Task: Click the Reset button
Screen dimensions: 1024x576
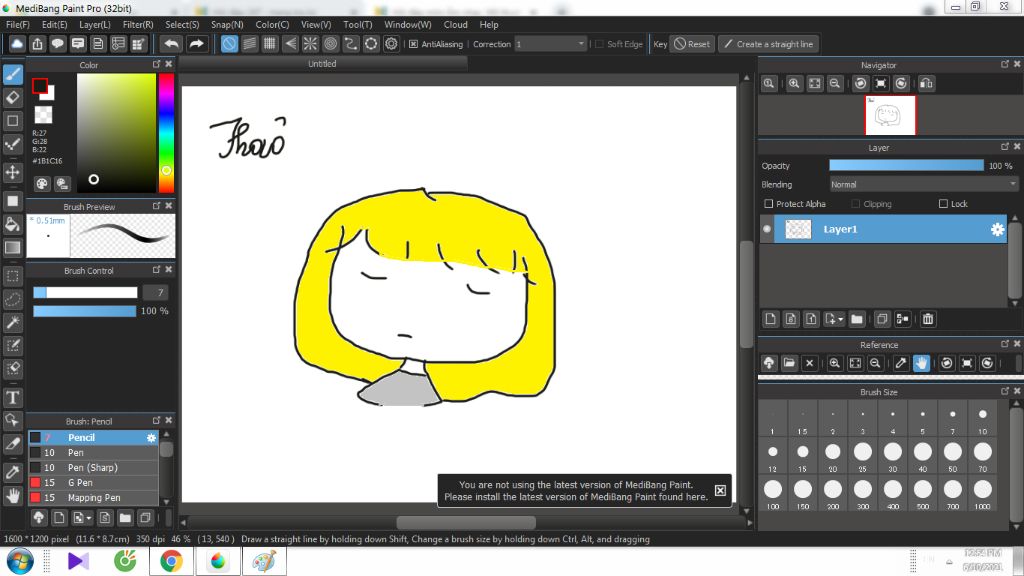Action: point(692,44)
